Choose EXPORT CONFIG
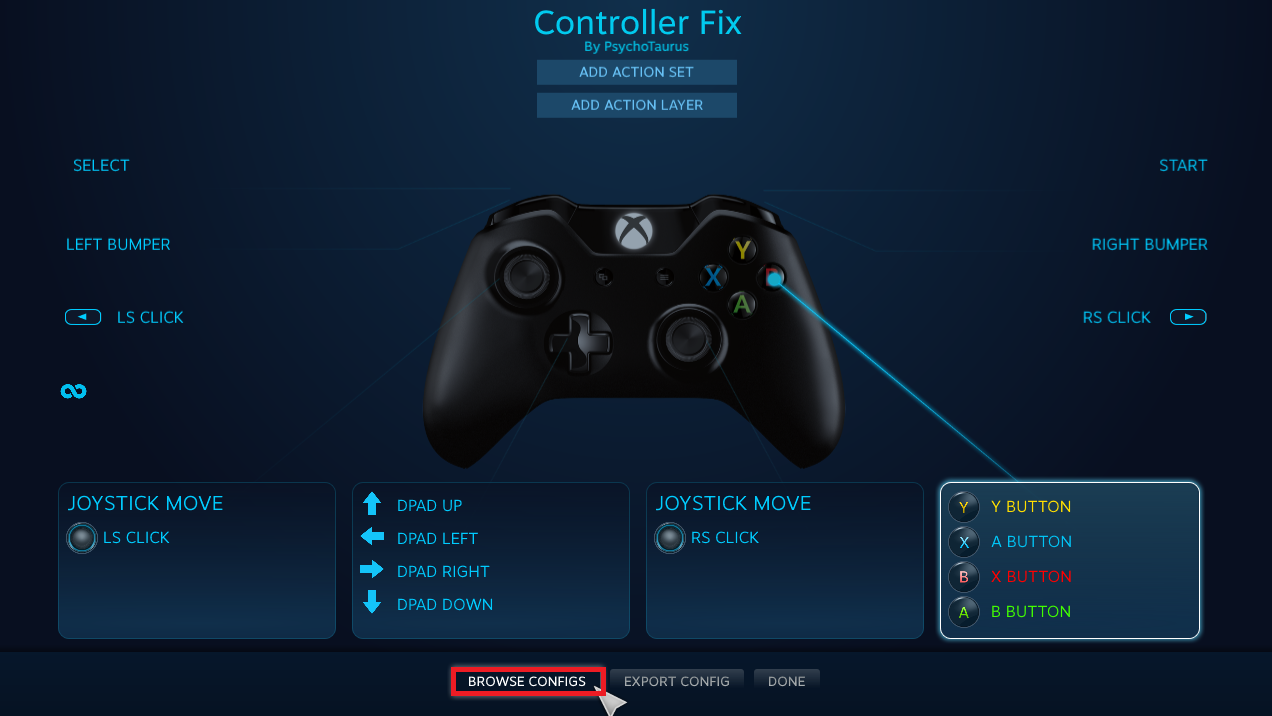This screenshot has width=1272, height=716. (677, 681)
